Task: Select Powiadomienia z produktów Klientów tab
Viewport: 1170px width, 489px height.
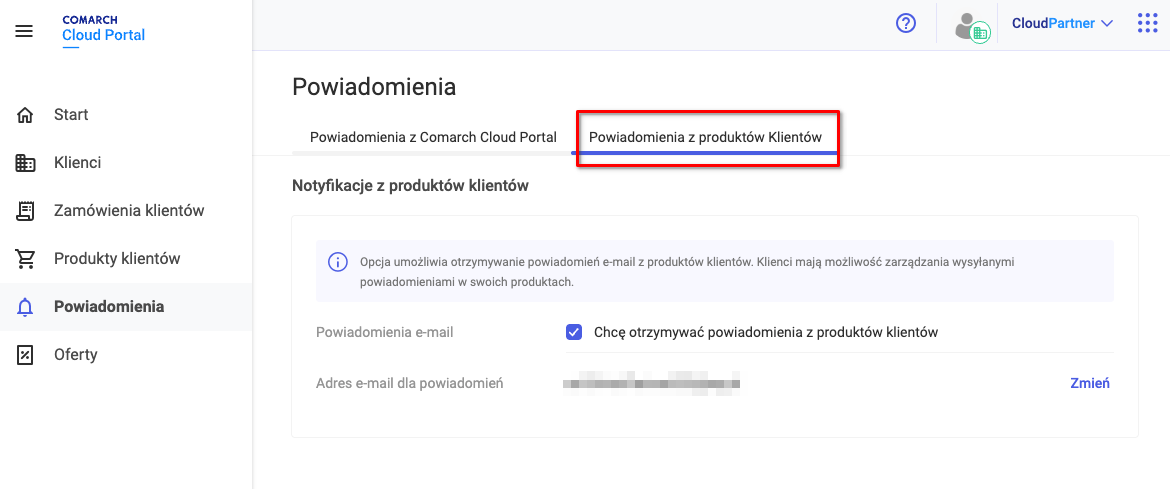Action: [x=705, y=137]
